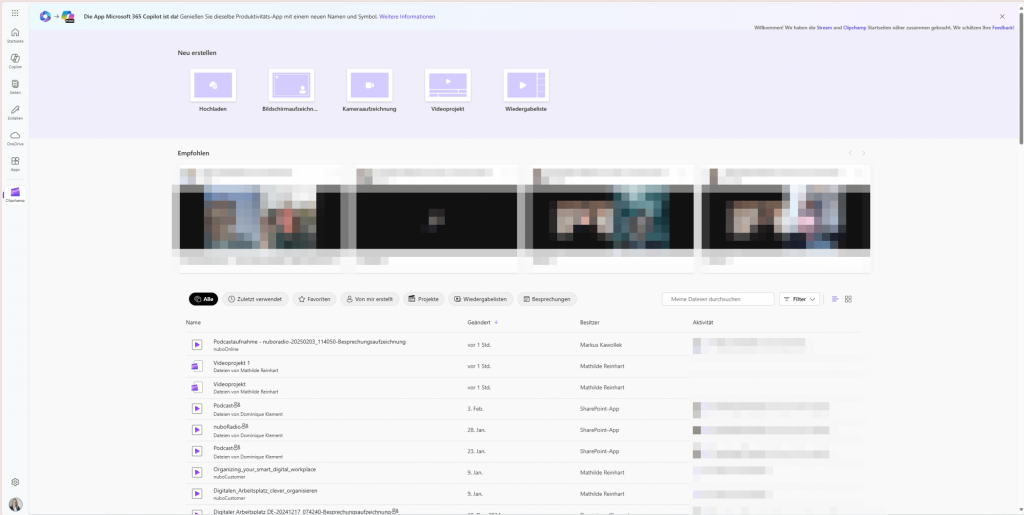Open the Stream link in welcome message
This screenshot has width=1024, height=515.
click(x=824, y=28)
